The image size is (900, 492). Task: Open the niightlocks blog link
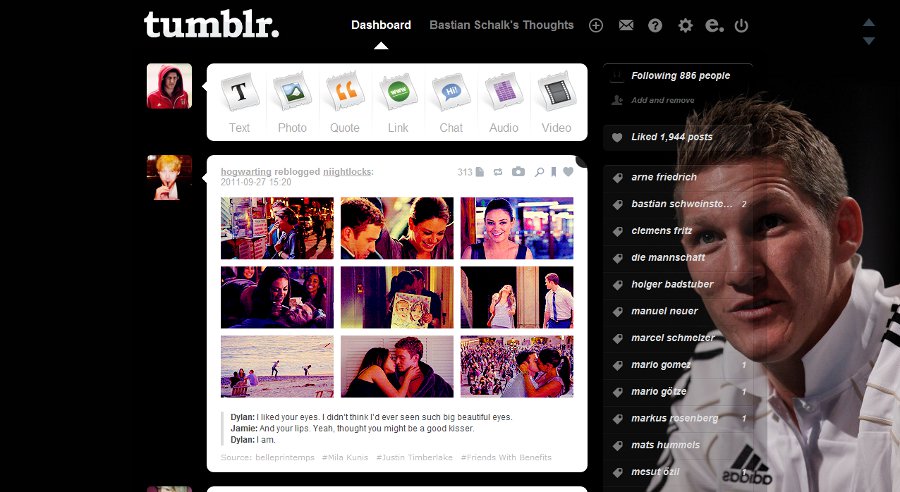pyautogui.click(x=347, y=172)
